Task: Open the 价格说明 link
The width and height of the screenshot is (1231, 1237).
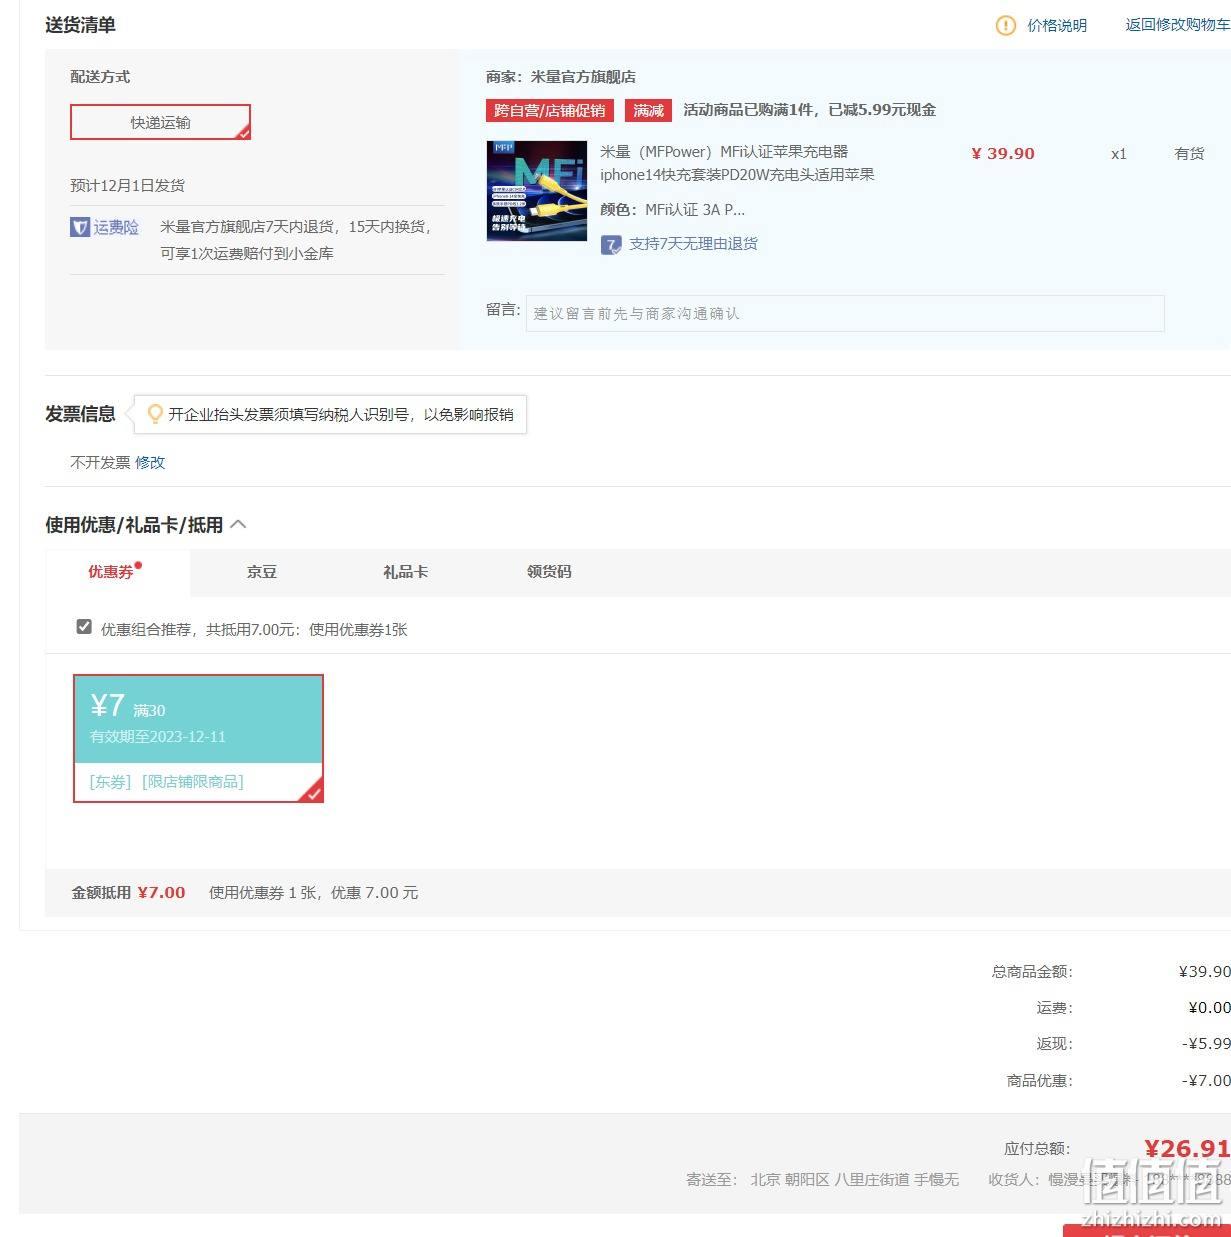Action: (x=1057, y=25)
